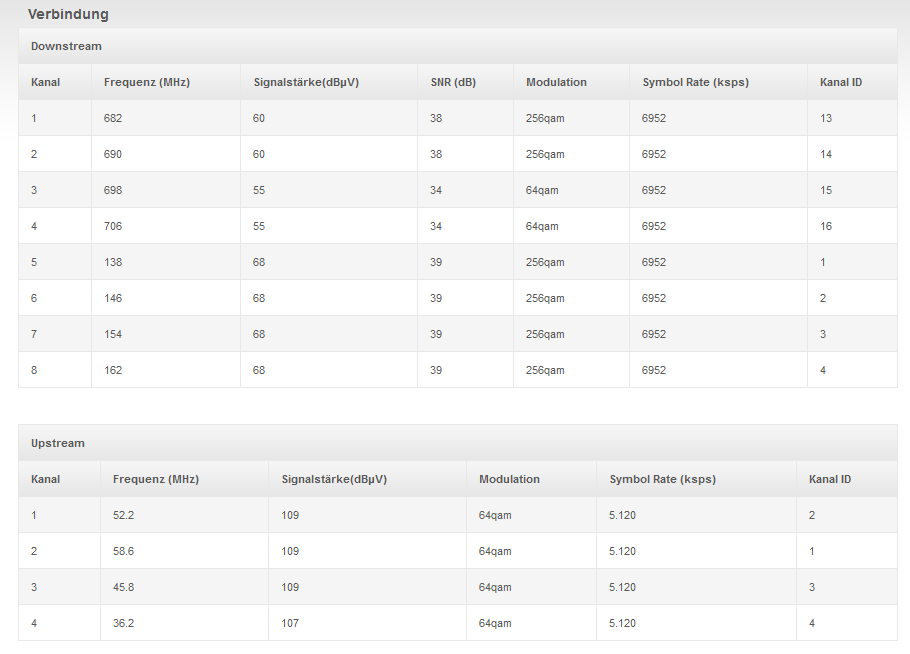Click the 36.2 MHz upstream frequency
This screenshot has height=654, width=910.
(125, 623)
